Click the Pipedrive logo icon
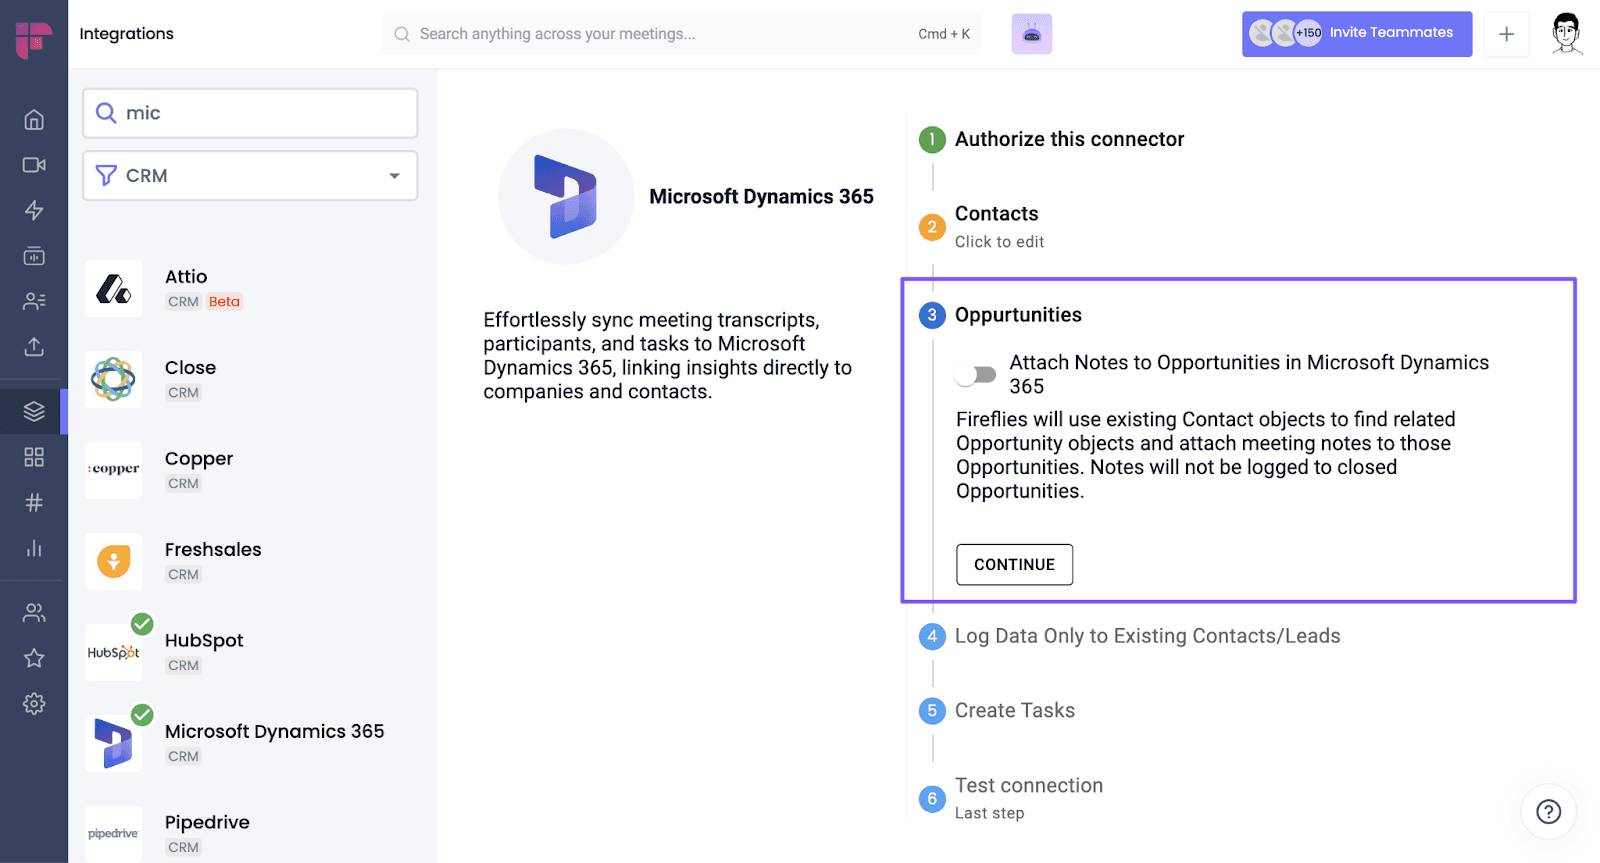1600x863 pixels. 114,834
